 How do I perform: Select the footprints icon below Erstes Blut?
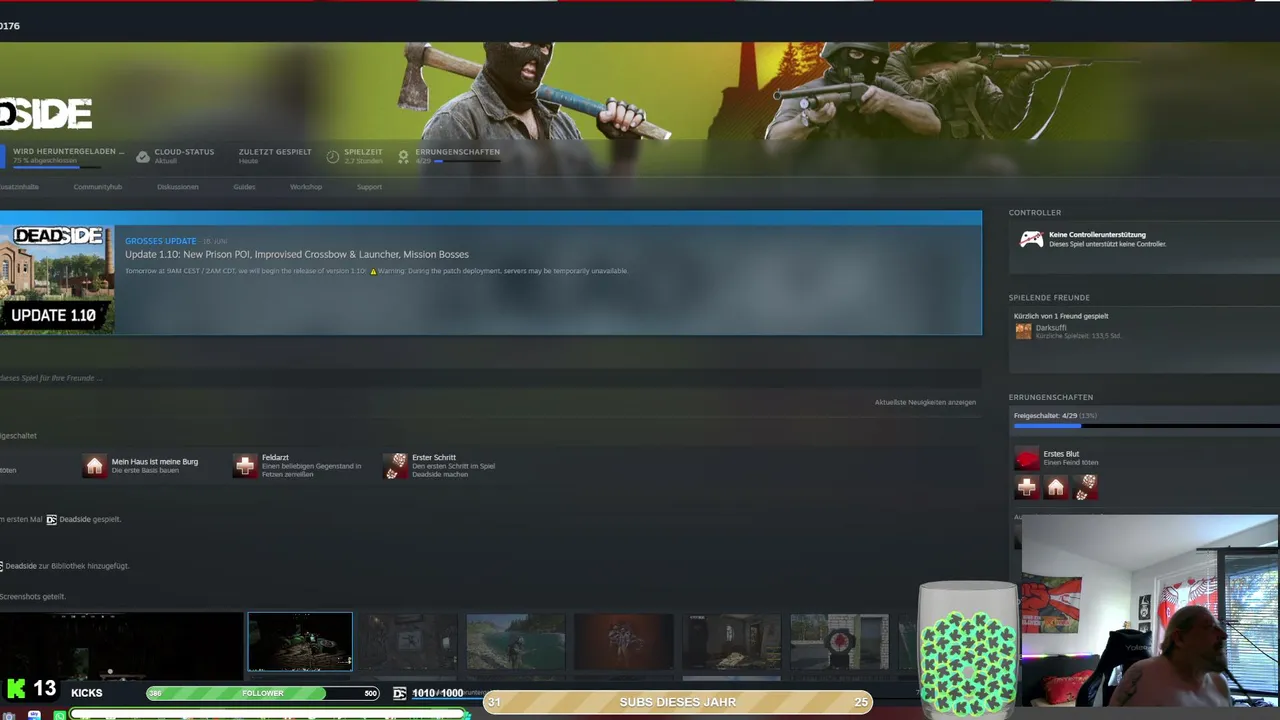coord(1086,487)
